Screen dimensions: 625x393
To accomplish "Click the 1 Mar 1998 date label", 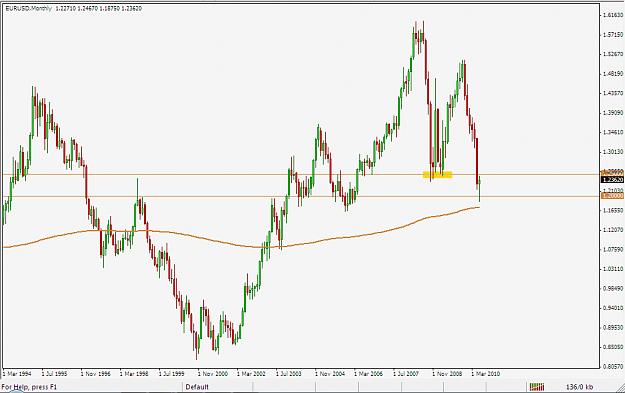I will [x=134, y=374].
